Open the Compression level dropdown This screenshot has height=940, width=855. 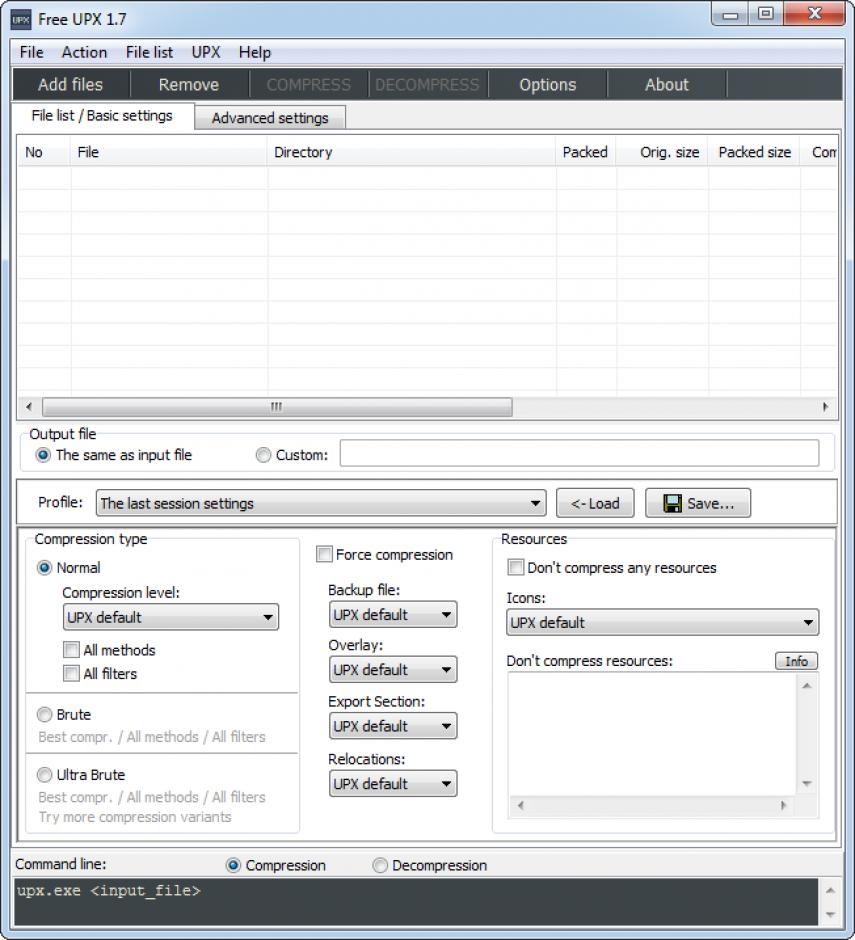tap(171, 617)
